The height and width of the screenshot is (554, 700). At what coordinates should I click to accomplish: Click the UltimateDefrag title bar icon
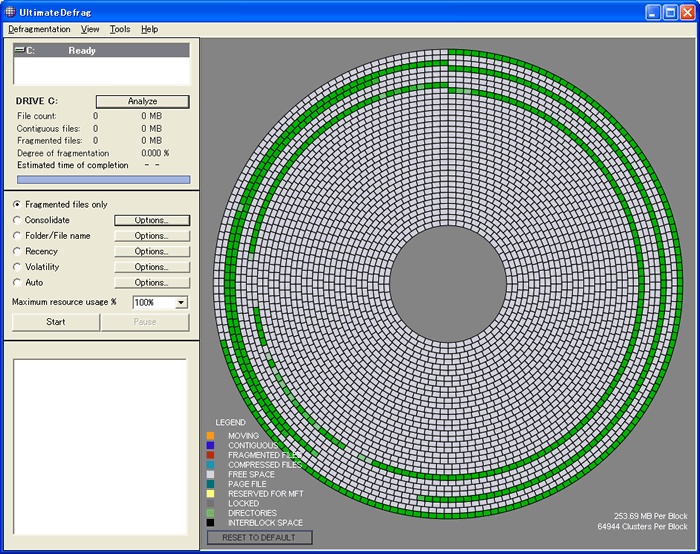(x=10, y=12)
